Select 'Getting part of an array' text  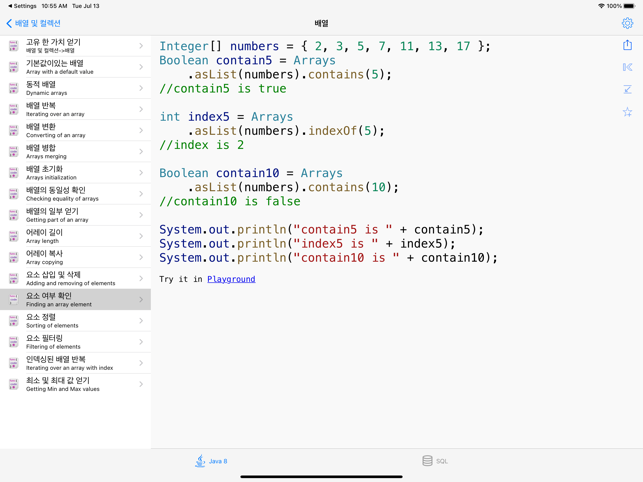pos(57,220)
